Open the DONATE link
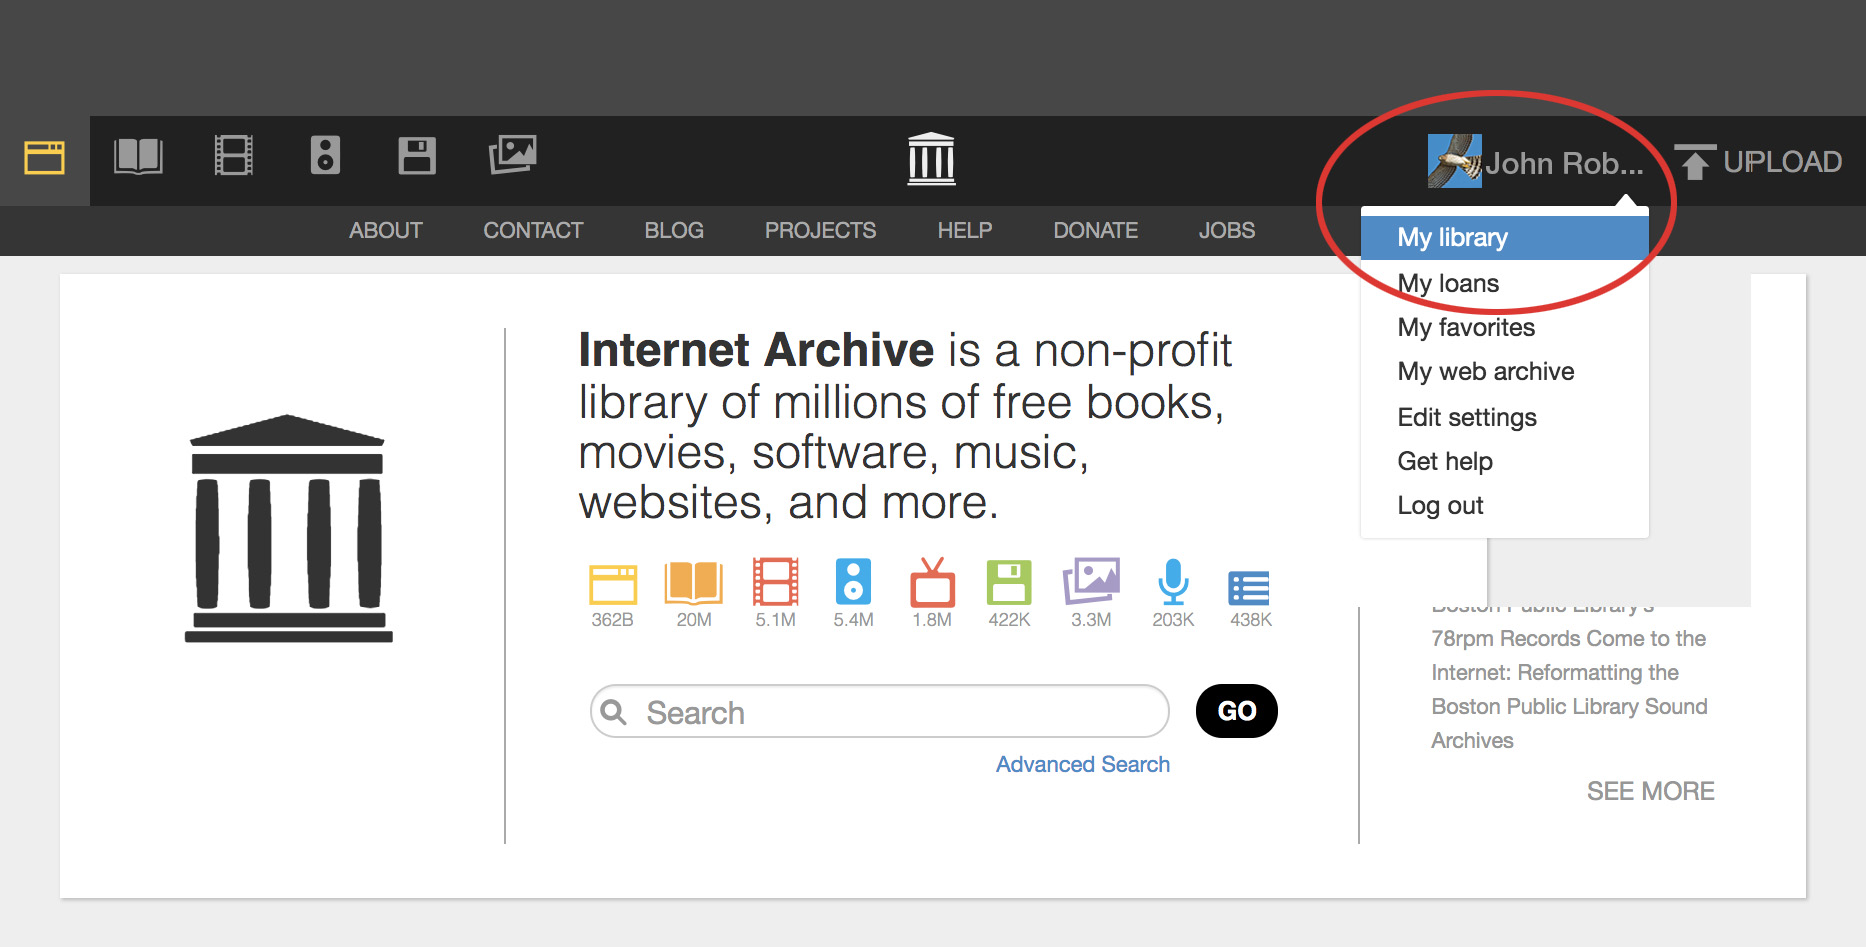Screen dimensions: 1866x947 (1096, 231)
